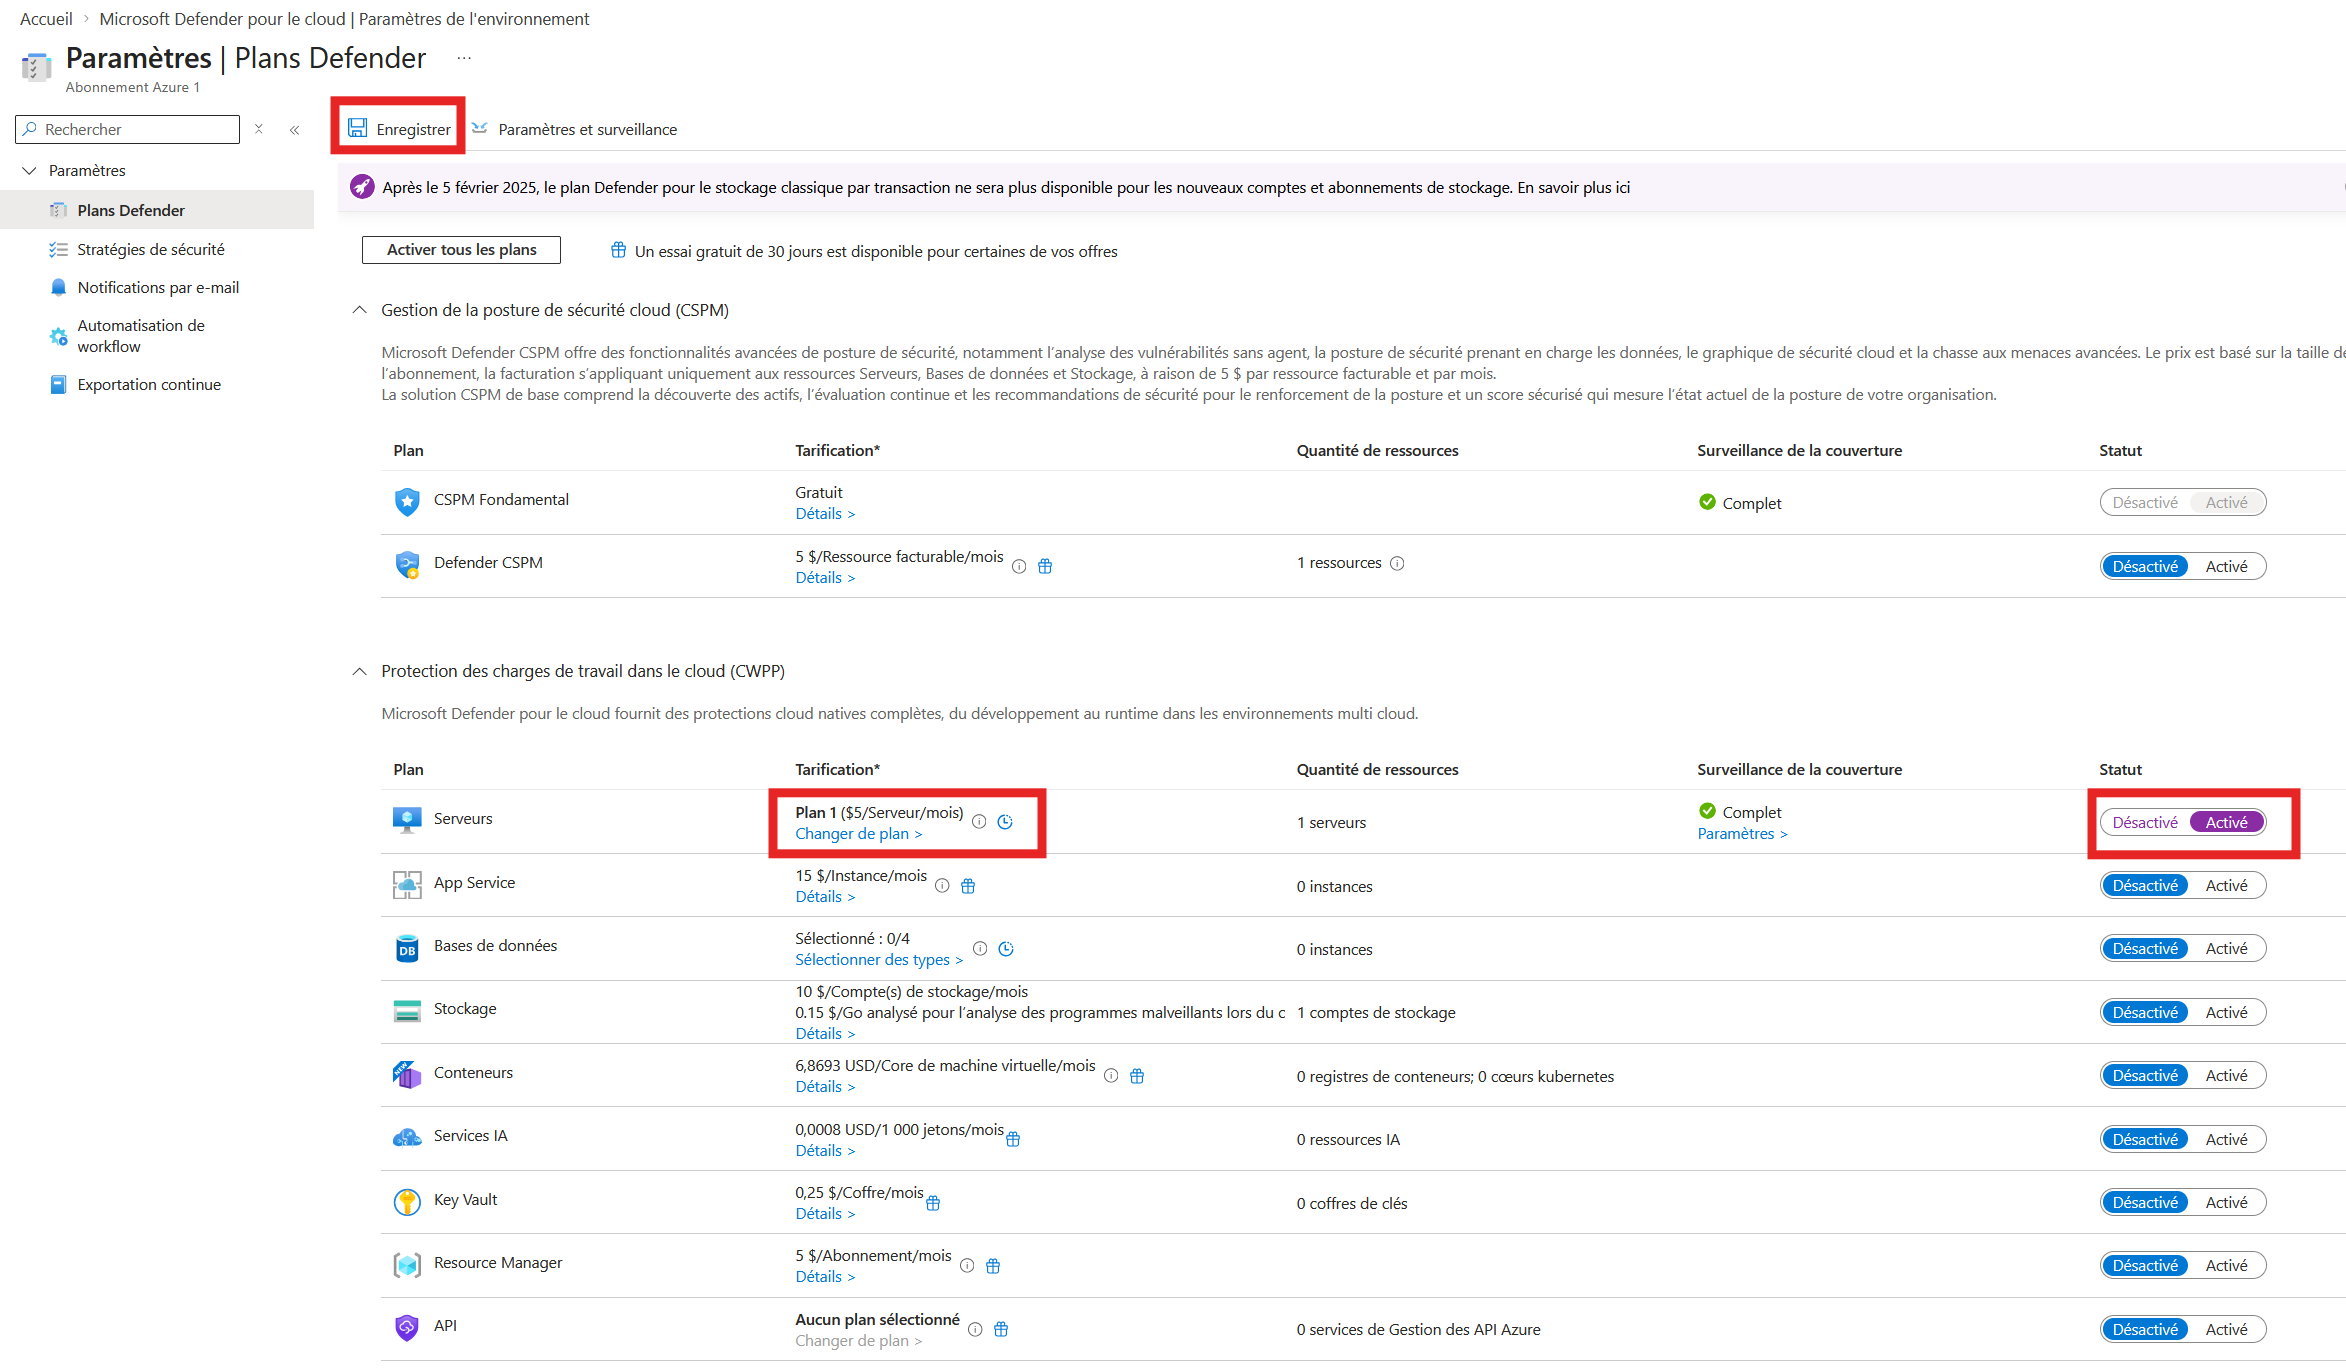Click the Activer tous les plans button

pos(461,250)
